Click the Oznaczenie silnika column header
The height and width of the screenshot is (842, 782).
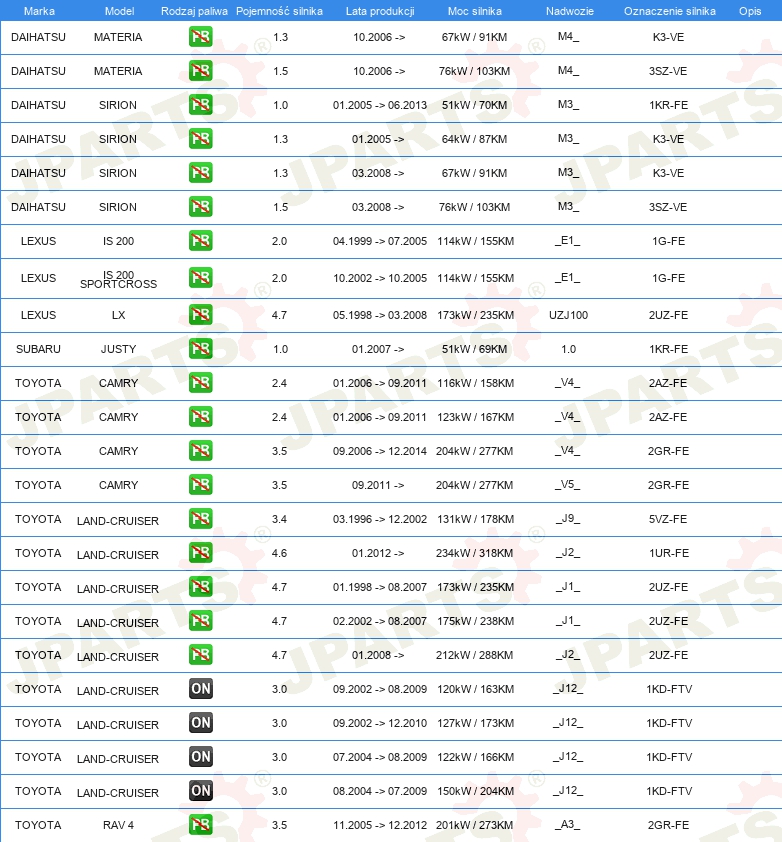[670, 11]
